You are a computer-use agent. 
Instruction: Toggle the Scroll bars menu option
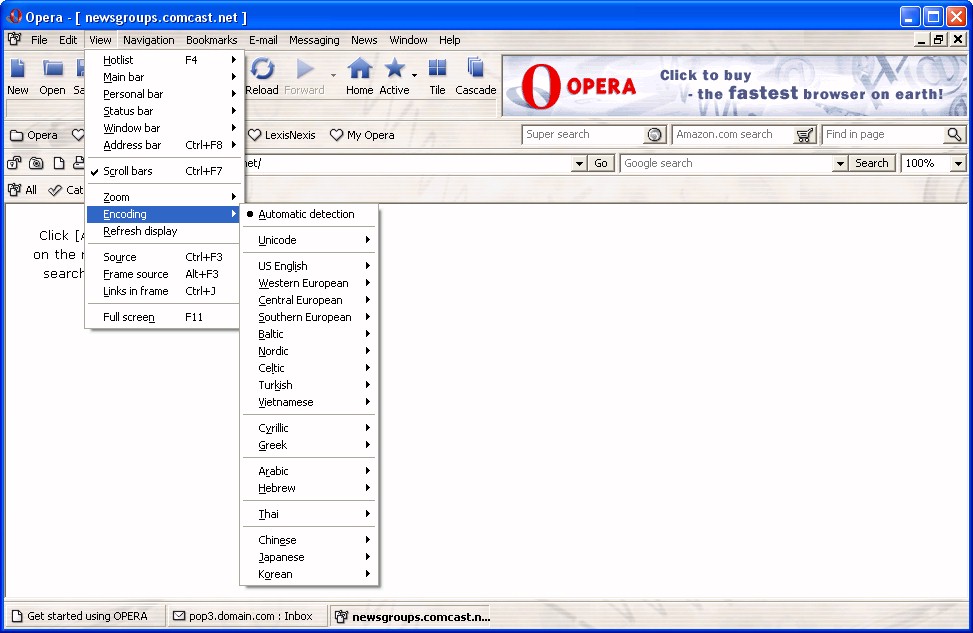pyautogui.click(x=128, y=171)
